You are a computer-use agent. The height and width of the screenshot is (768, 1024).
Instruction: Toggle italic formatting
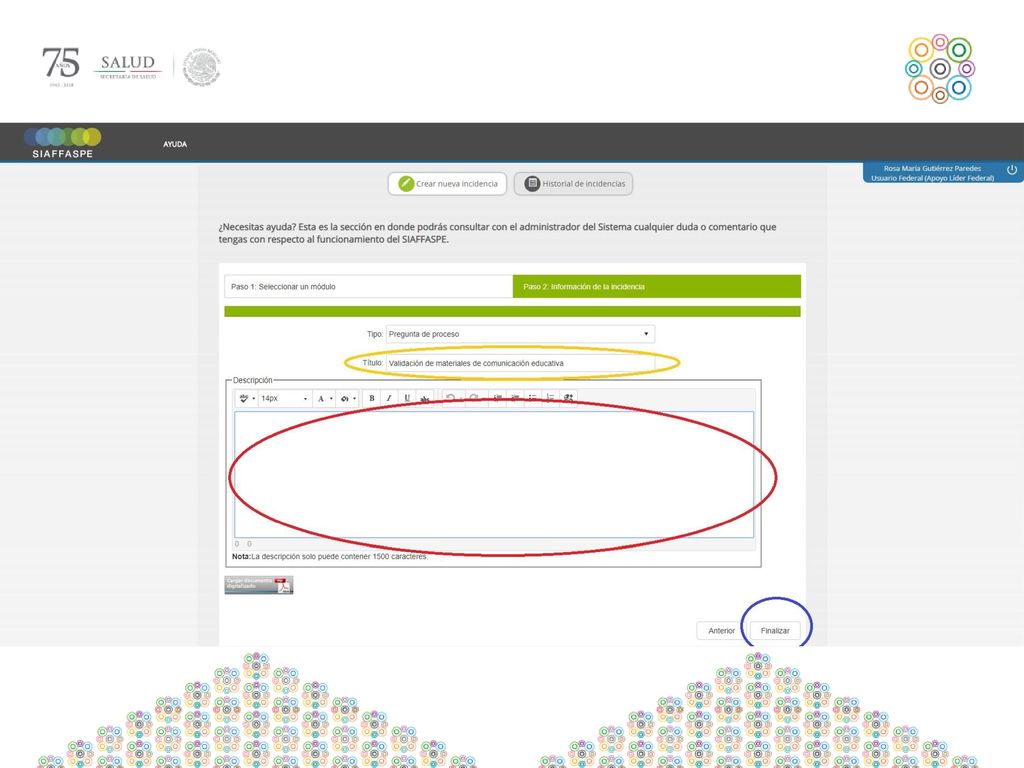(389, 398)
